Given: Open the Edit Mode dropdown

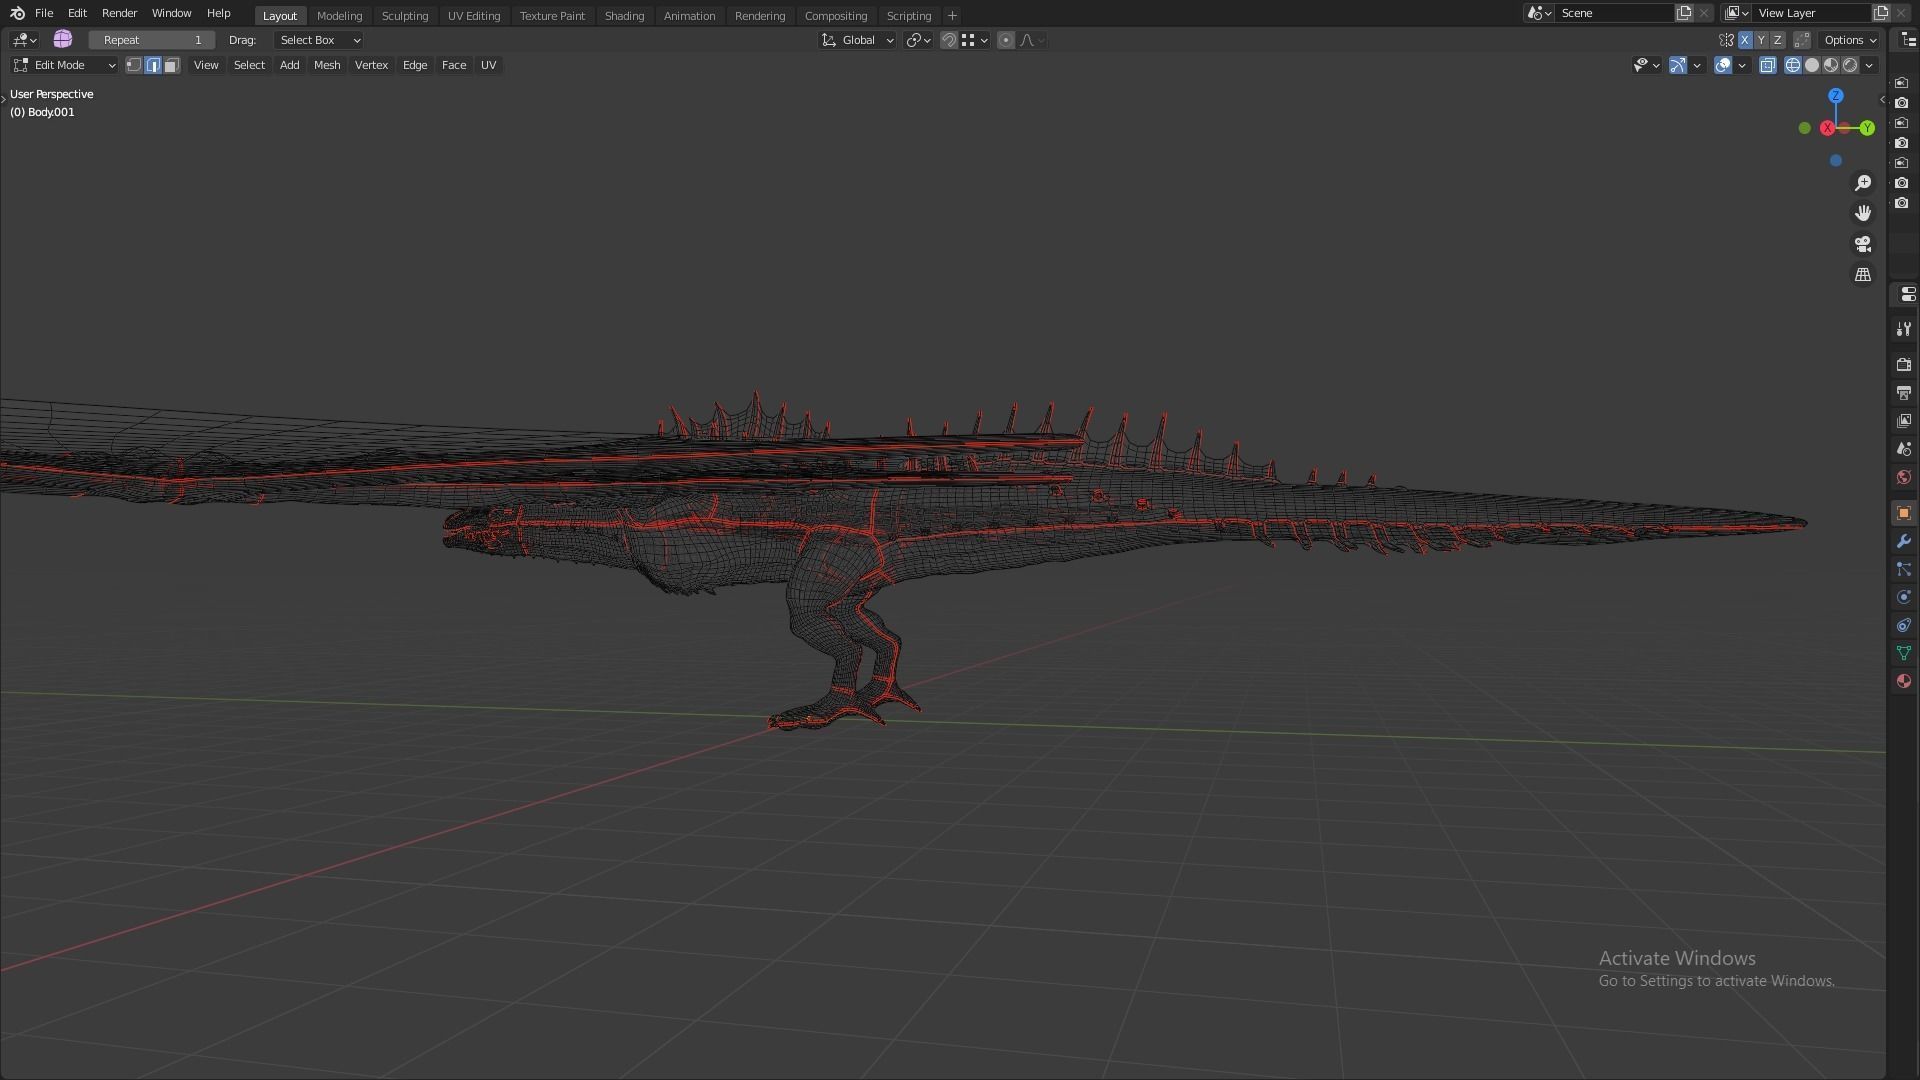Looking at the screenshot, I should 64,65.
